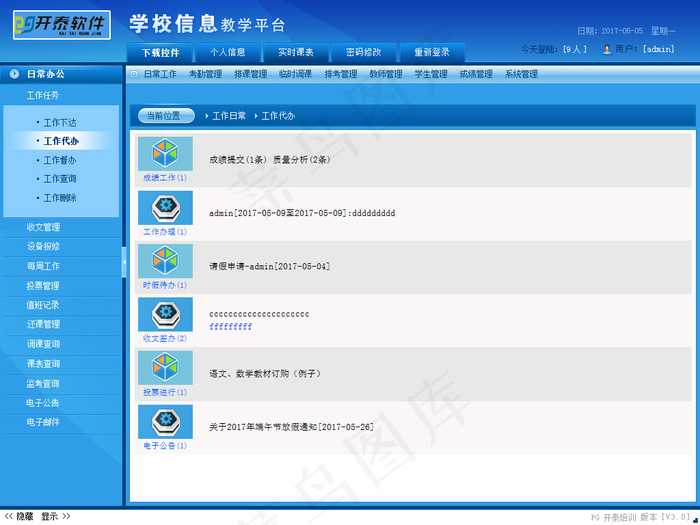Open the 密码修改 tab
The width and height of the screenshot is (700, 525).
tap(363, 52)
